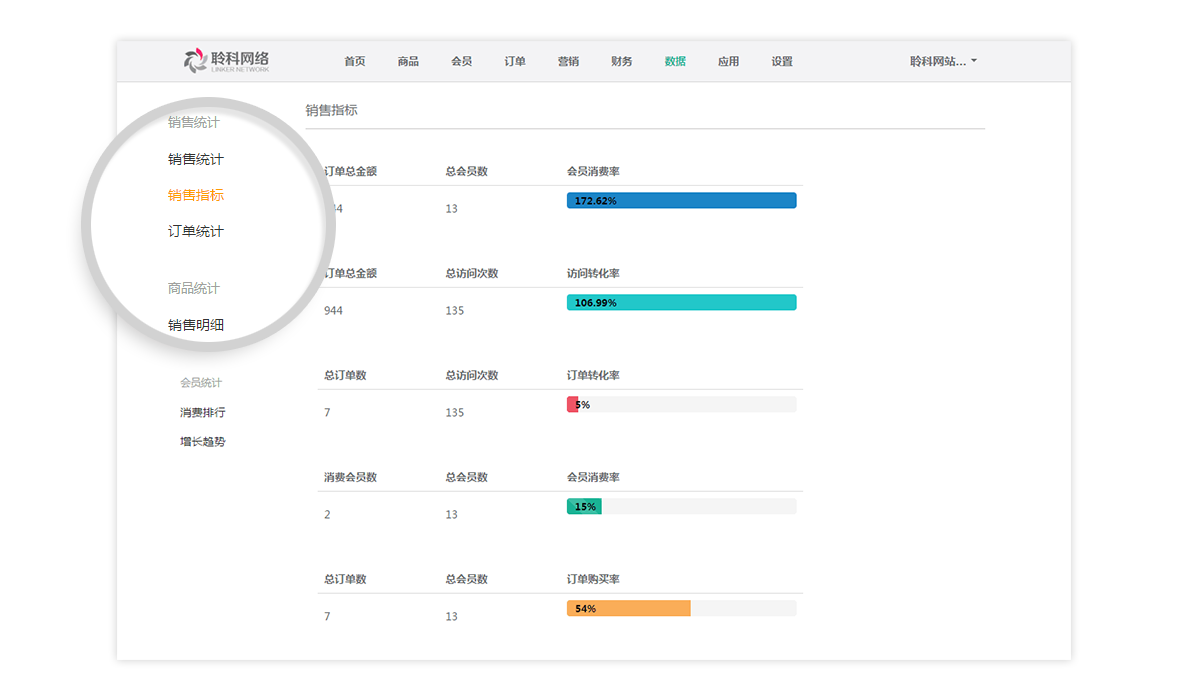The width and height of the screenshot is (1200, 700).
Task: Open the 应用 menu item
Action: click(728, 62)
